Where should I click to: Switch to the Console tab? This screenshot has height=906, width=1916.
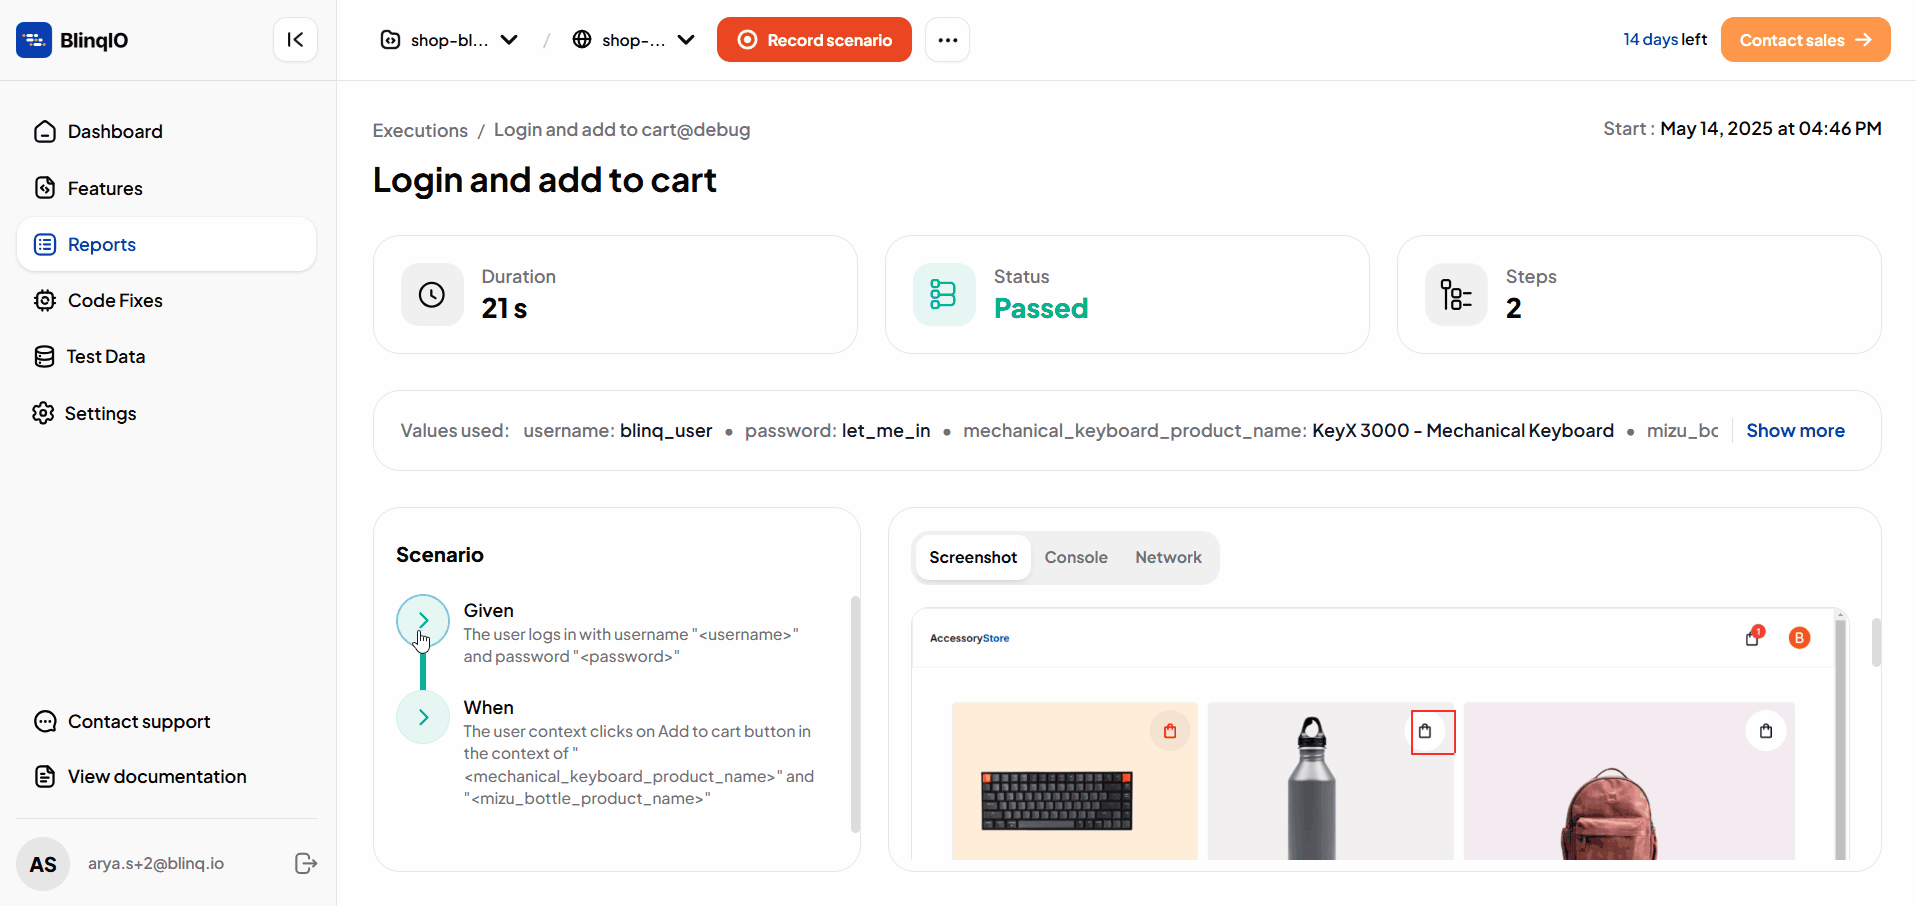[x=1076, y=558]
